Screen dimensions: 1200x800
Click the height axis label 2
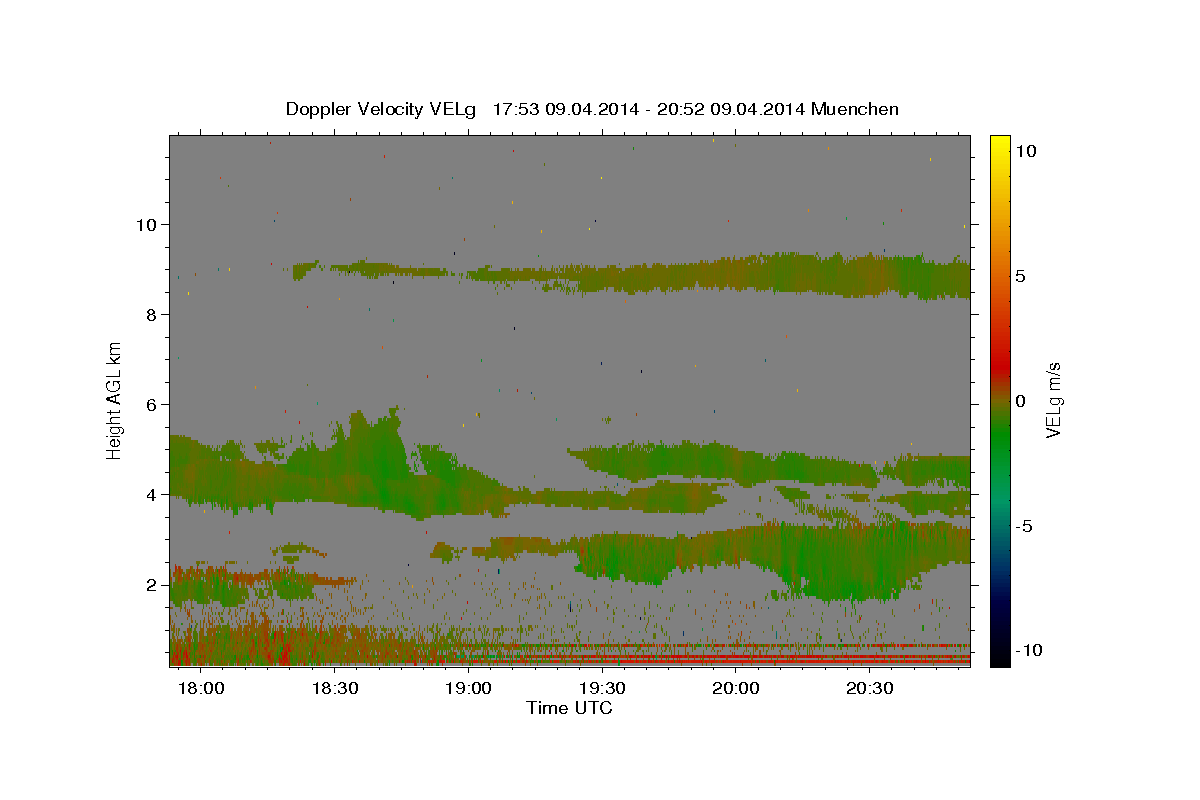151,584
